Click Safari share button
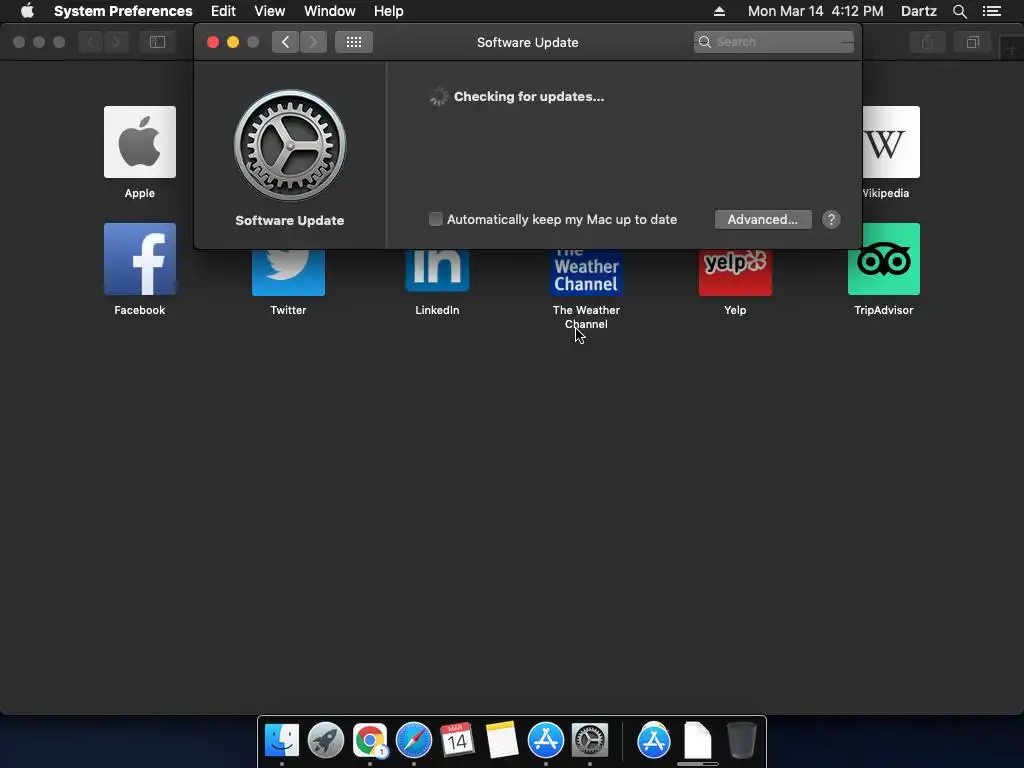Image resolution: width=1024 pixels, height=768 pixels. [x=927, y=42]
